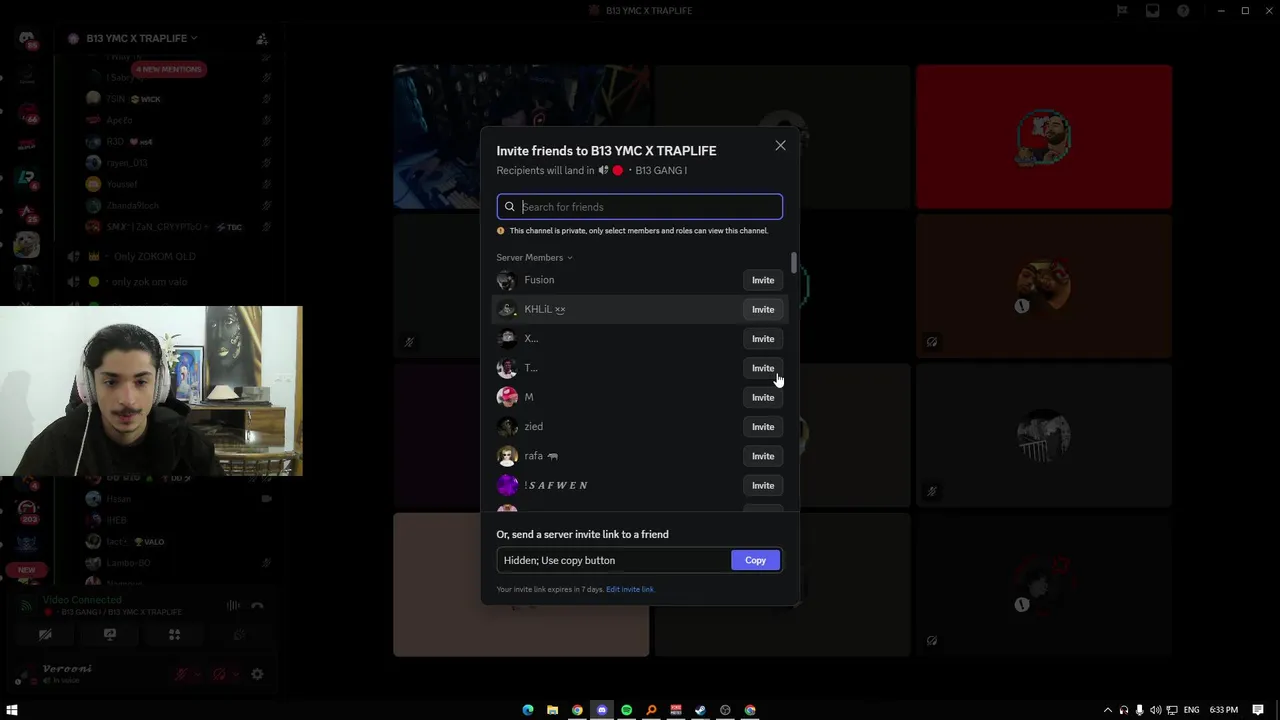Toggle deafen in the user panel
The width and height of the screenshot is (1280, 720).
(219, 674)
